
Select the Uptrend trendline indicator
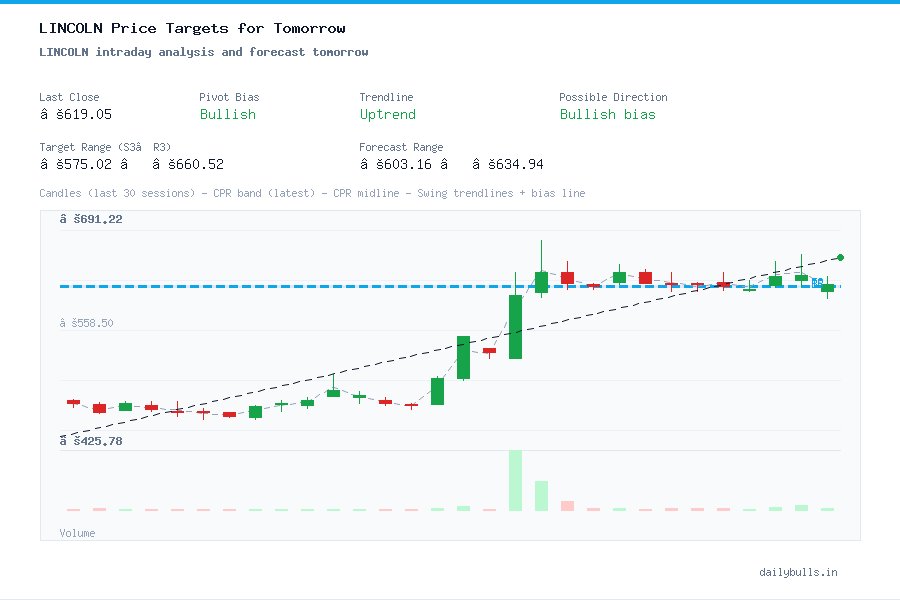click(387, 114)
